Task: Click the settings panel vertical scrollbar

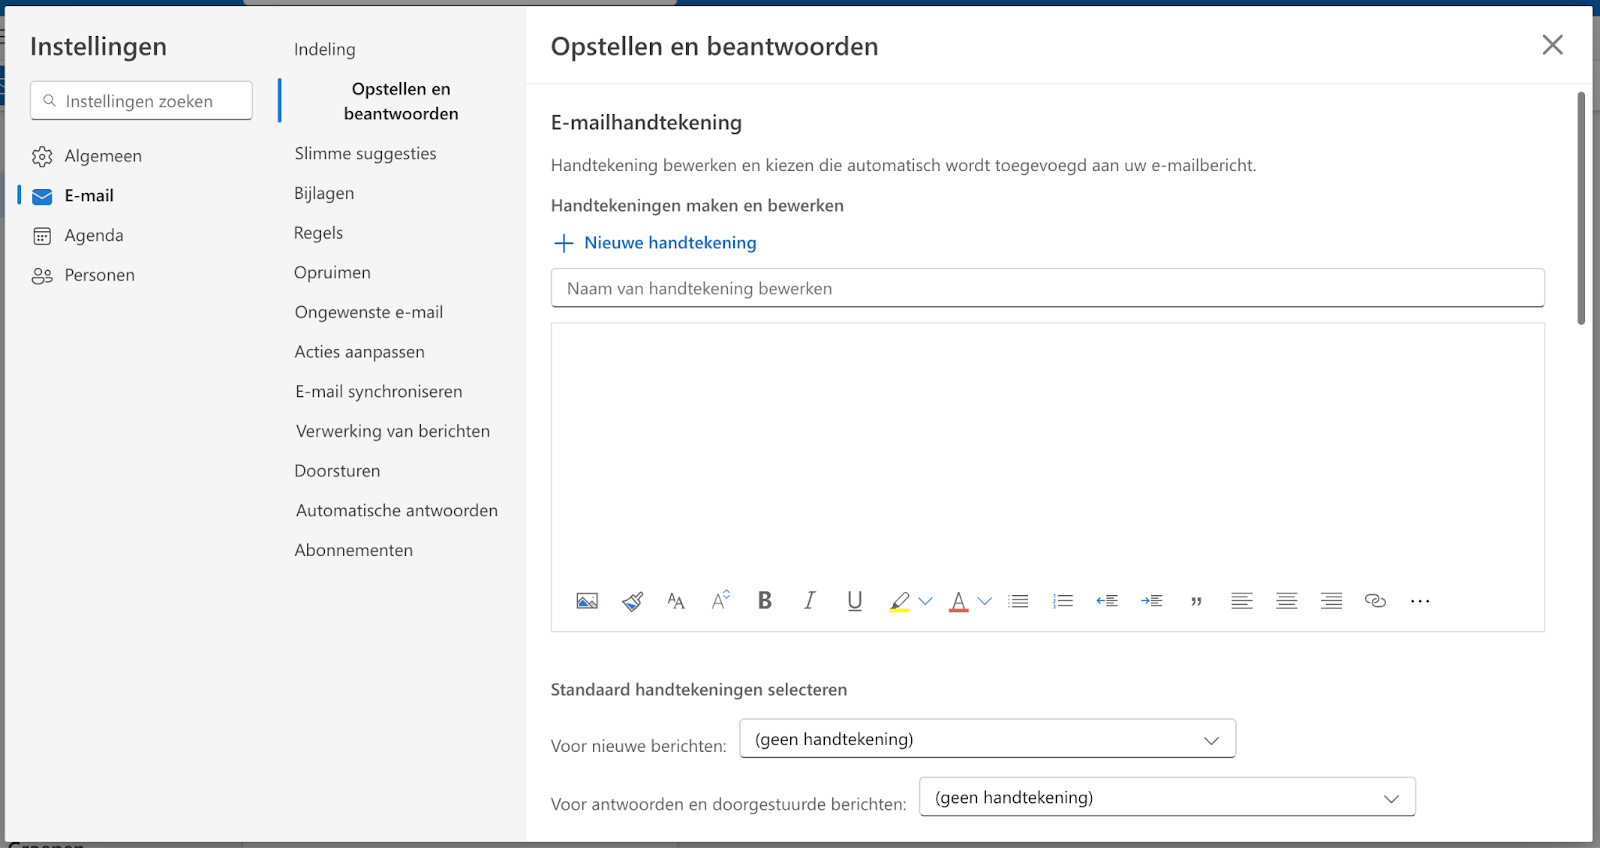Action: [x=1581, y=208]
